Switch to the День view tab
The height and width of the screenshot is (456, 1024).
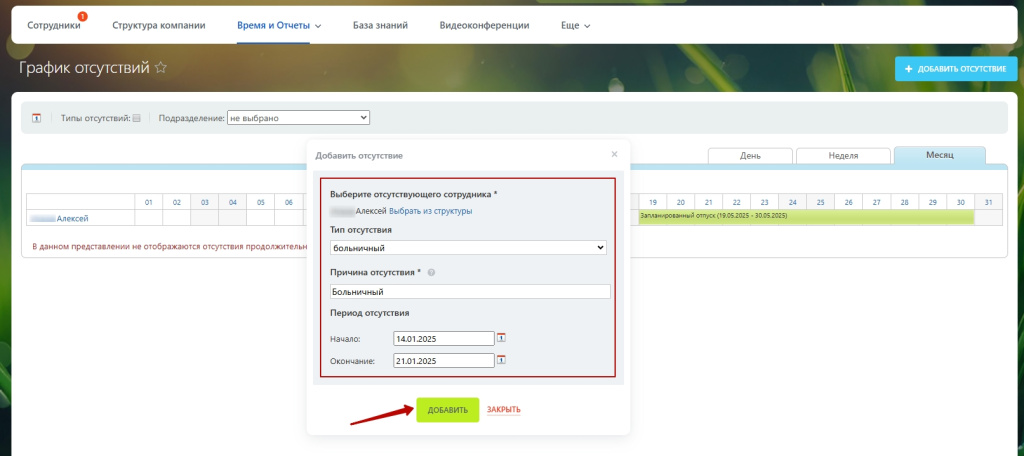pyautogui.click(x=750, y=156)
